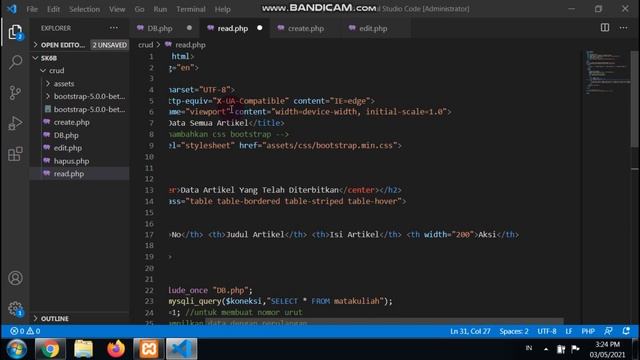Open the Manage gear icon
This screenshot has width=640, height=360.
coord(15,309)
